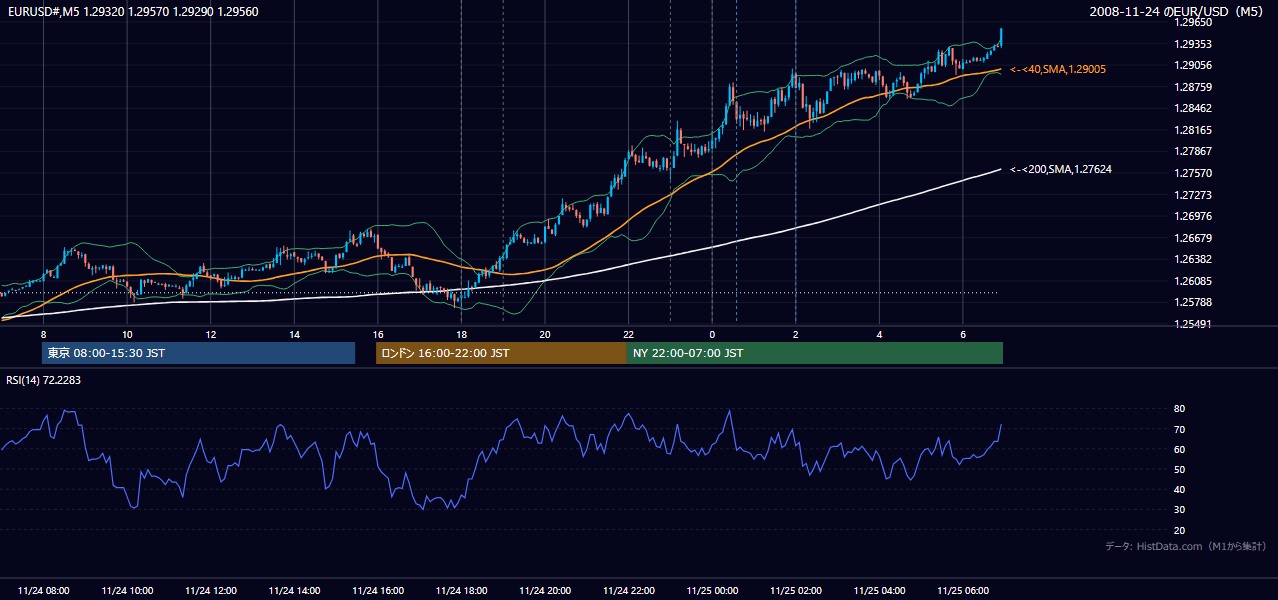Click the NY 22:00-07:00 JST session bar
The height and width of the screenshot is (600, 1278).
[815, 353]
